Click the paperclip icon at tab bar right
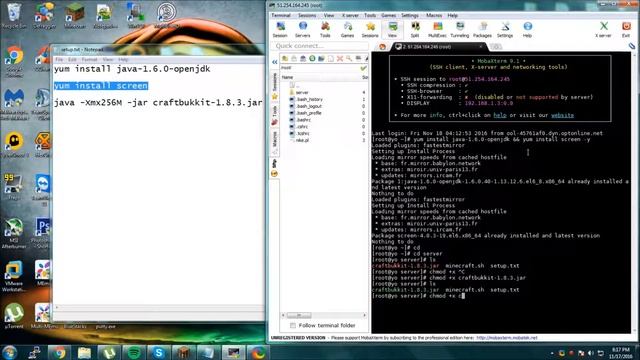The width and height of the screenshot is (640, 360). (x=632, y=47)
